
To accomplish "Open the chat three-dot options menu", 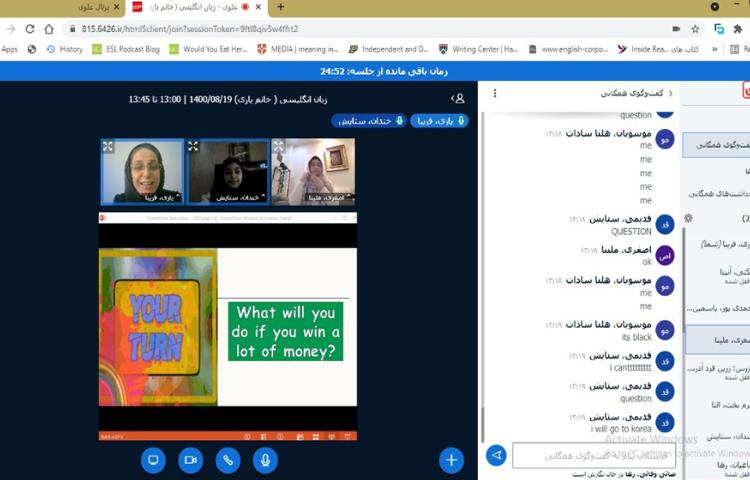I will point(495,93).
